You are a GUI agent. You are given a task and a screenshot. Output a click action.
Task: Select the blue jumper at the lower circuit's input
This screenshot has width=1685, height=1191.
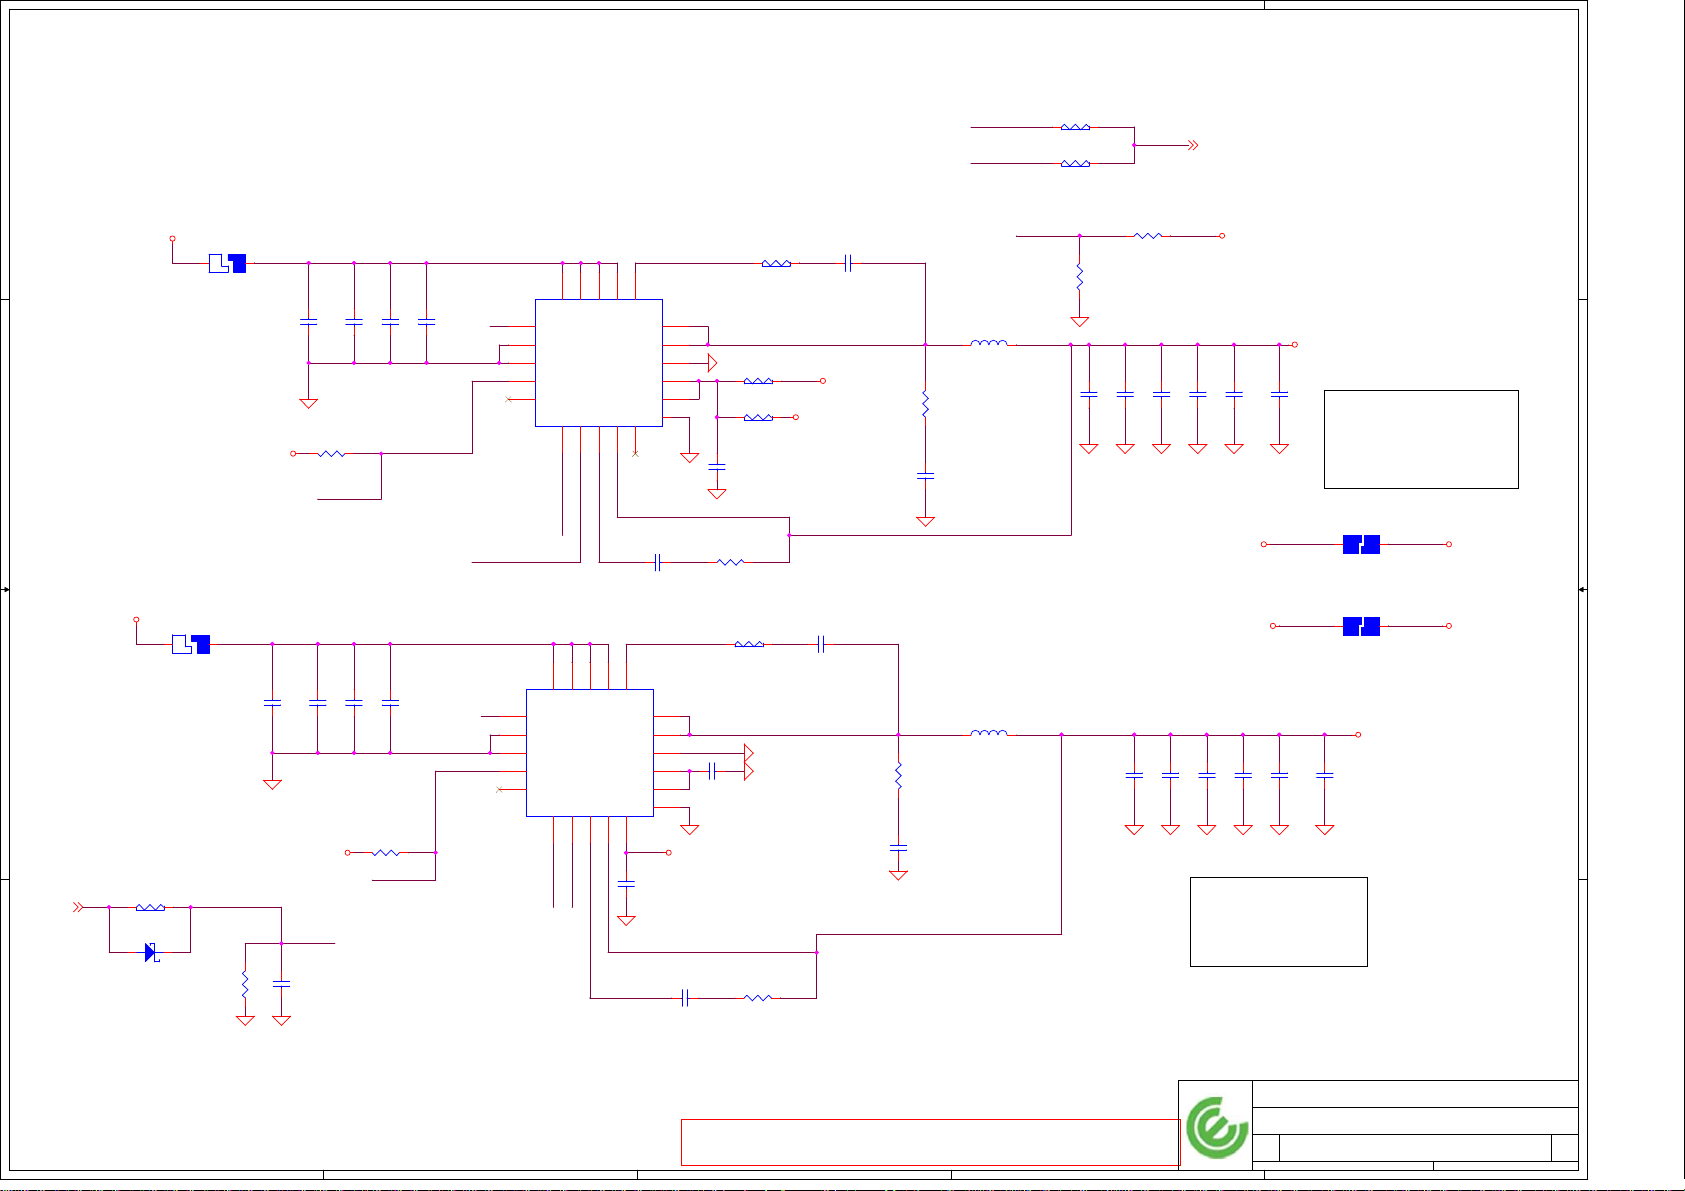191,644
